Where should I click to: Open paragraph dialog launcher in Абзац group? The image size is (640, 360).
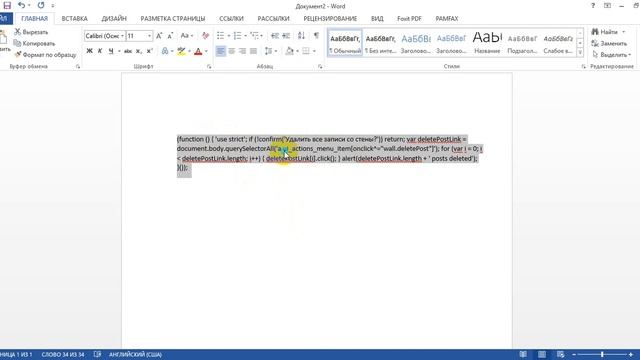click(320, 67)
